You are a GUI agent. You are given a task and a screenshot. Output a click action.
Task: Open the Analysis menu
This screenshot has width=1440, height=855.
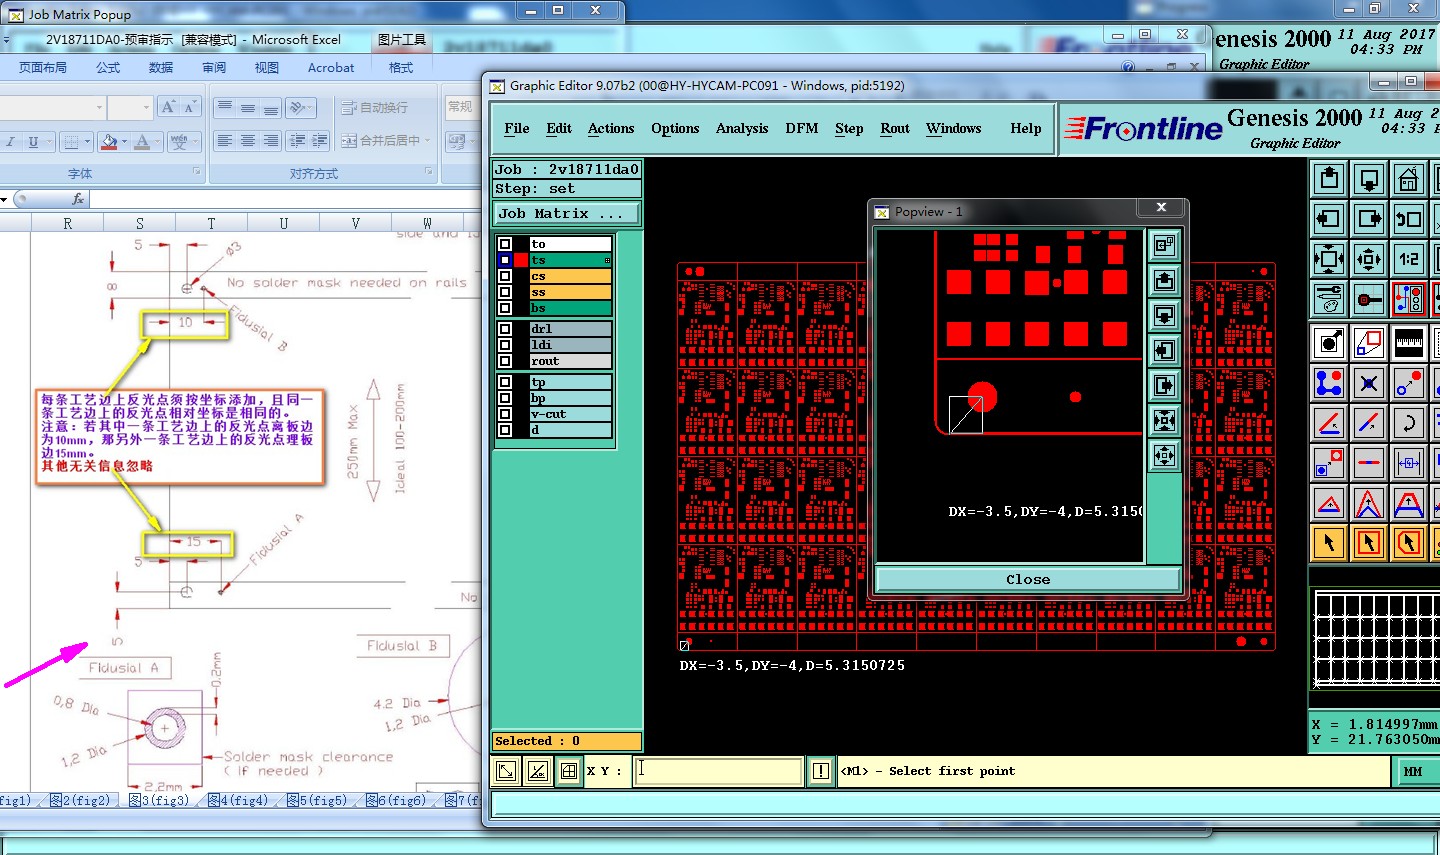point(742,128)
